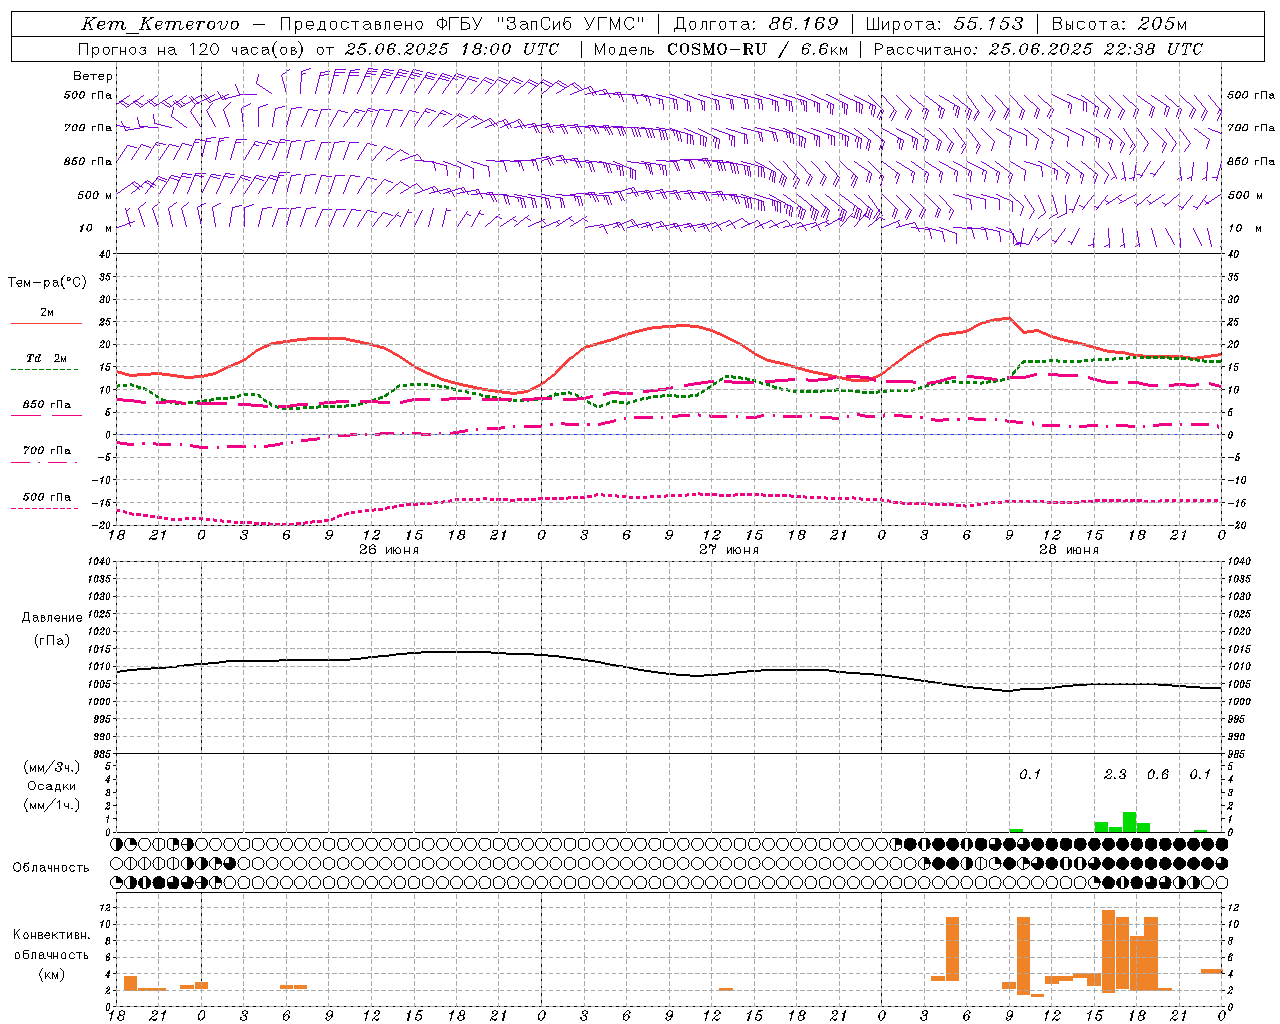Click the "Прогноз на 120 часа(ов)" text
This screenshot has height=1024, width=1280.
(193, 49)
